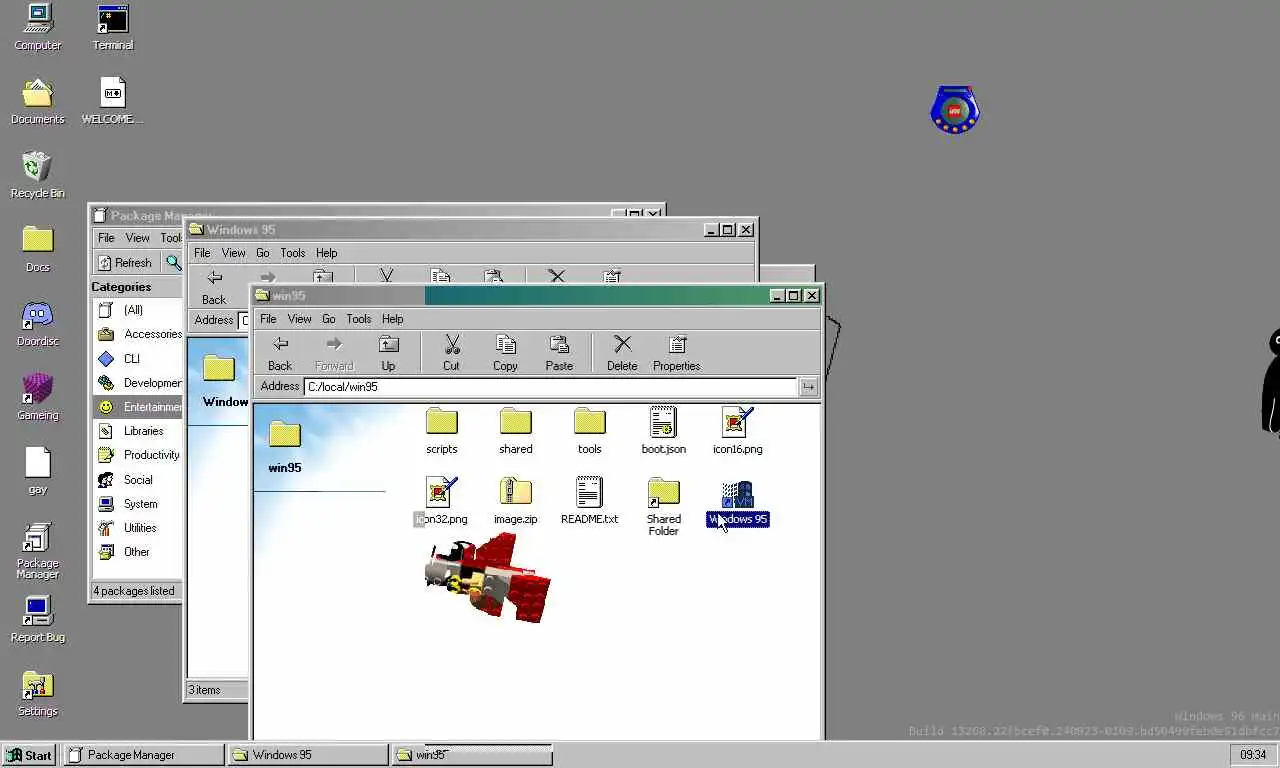Viewport: 1280px width, 768px height.
Task: Select the shared folder
Action: tap(515, 432)
